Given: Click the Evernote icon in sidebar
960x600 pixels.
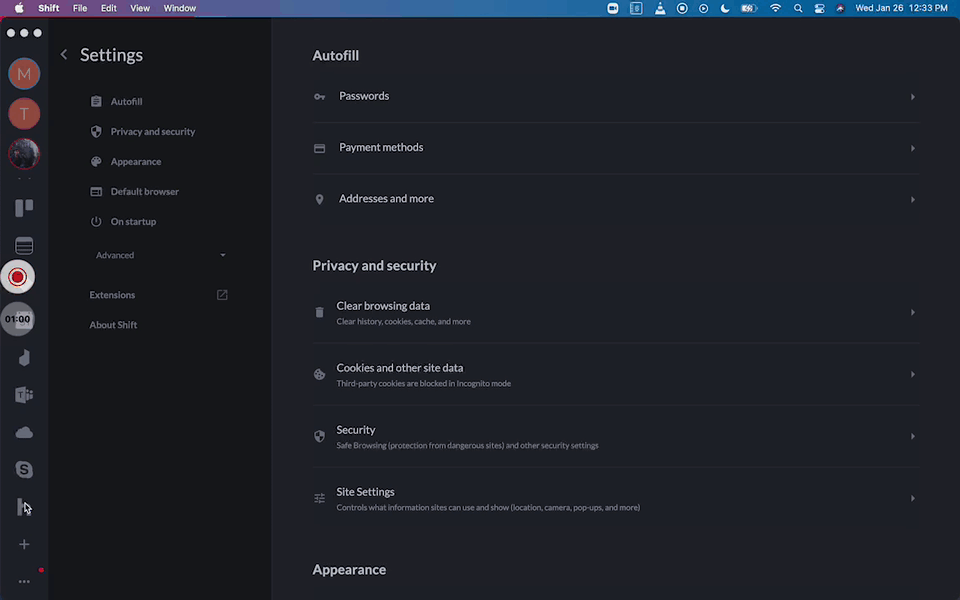Looking at the screenshot, I should (24, 358).
